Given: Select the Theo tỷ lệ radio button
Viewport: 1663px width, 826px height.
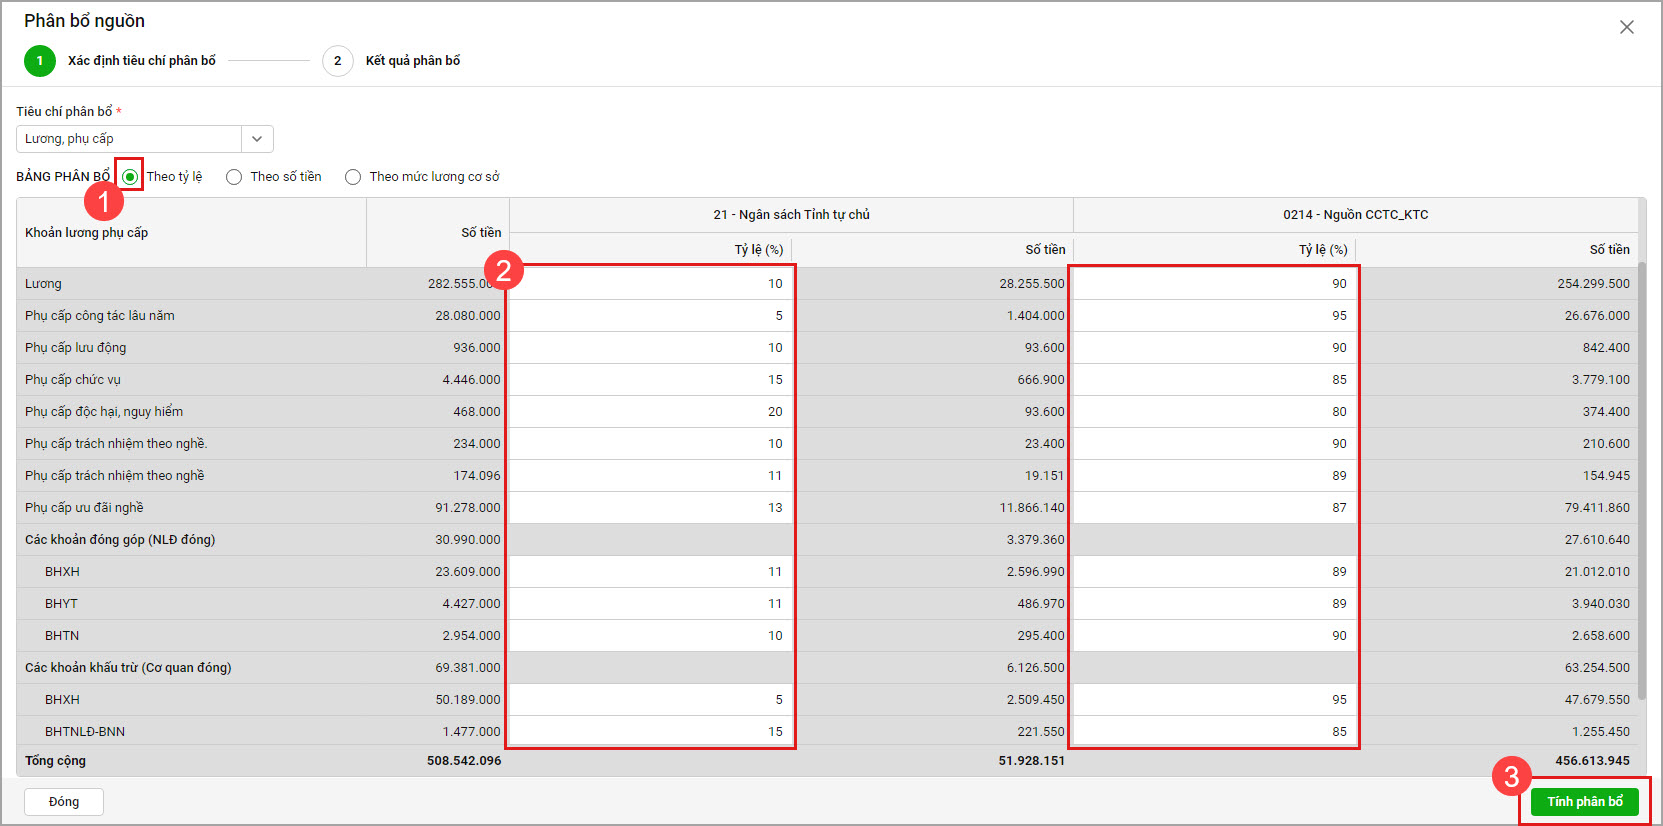Looking at the screenshot, I should (130, 177).
